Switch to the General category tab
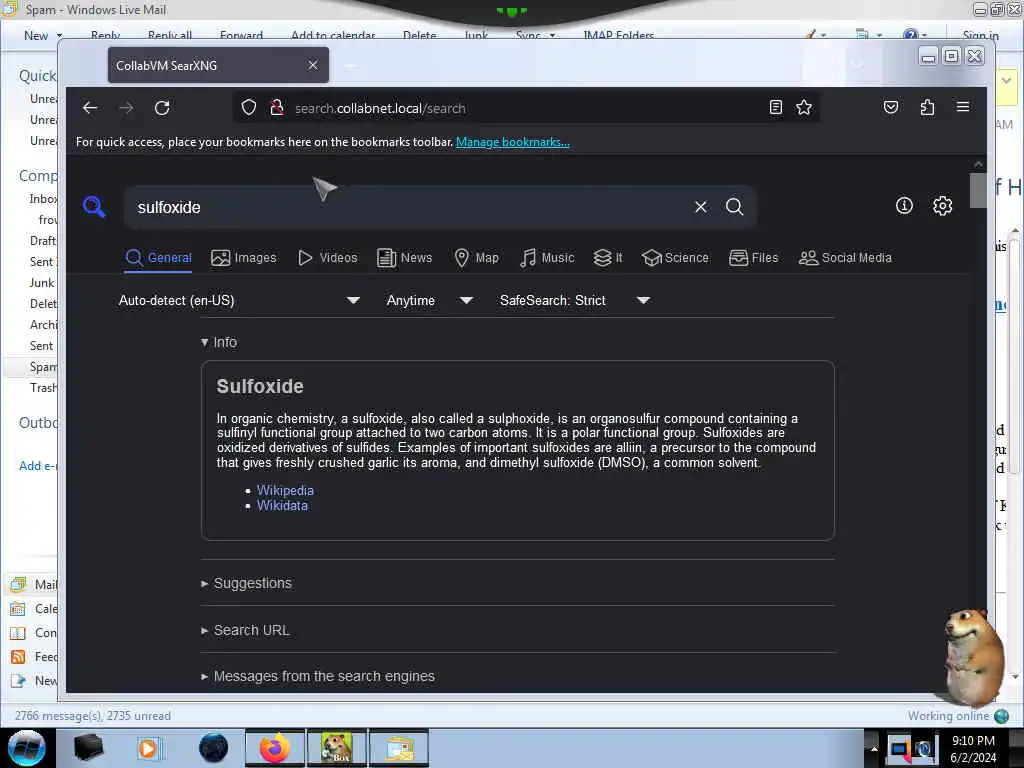The width and height of the screenshot is (1024, 768). click(x=159, y=258)
